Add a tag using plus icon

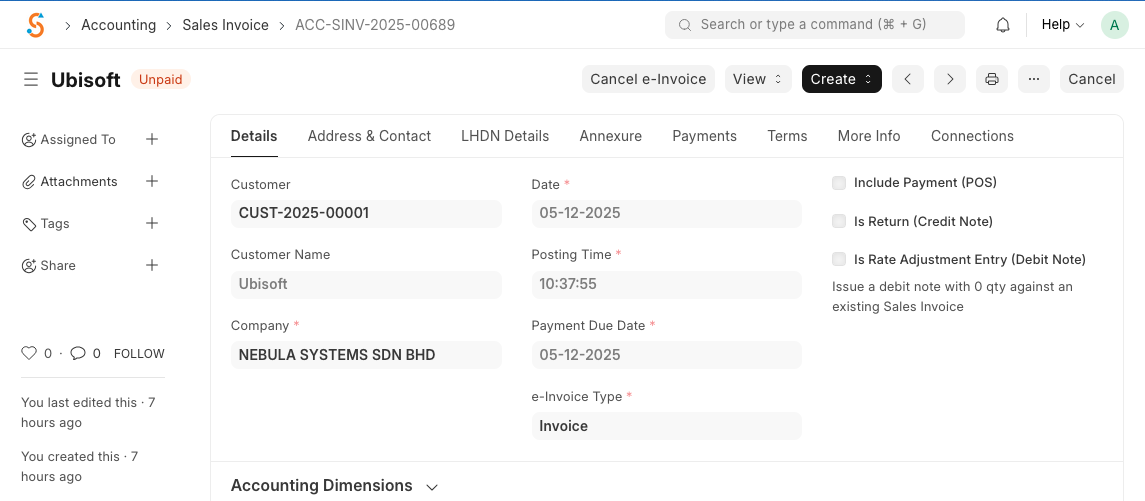(x=152, y=224)
